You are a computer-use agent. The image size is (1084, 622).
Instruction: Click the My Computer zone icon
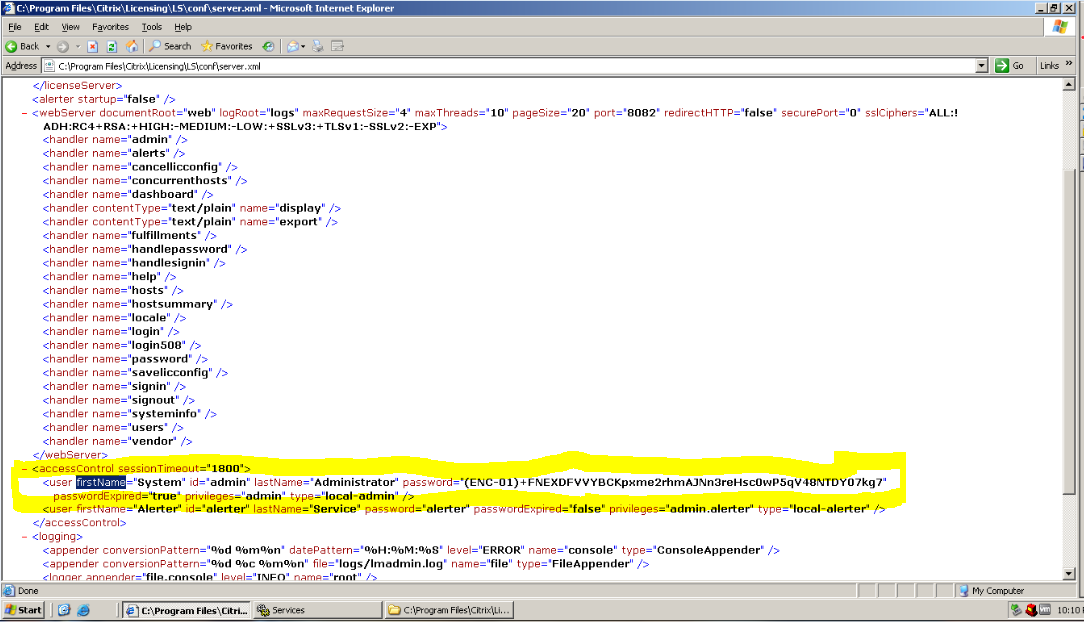pyautogui.click(x=964, y=591)
